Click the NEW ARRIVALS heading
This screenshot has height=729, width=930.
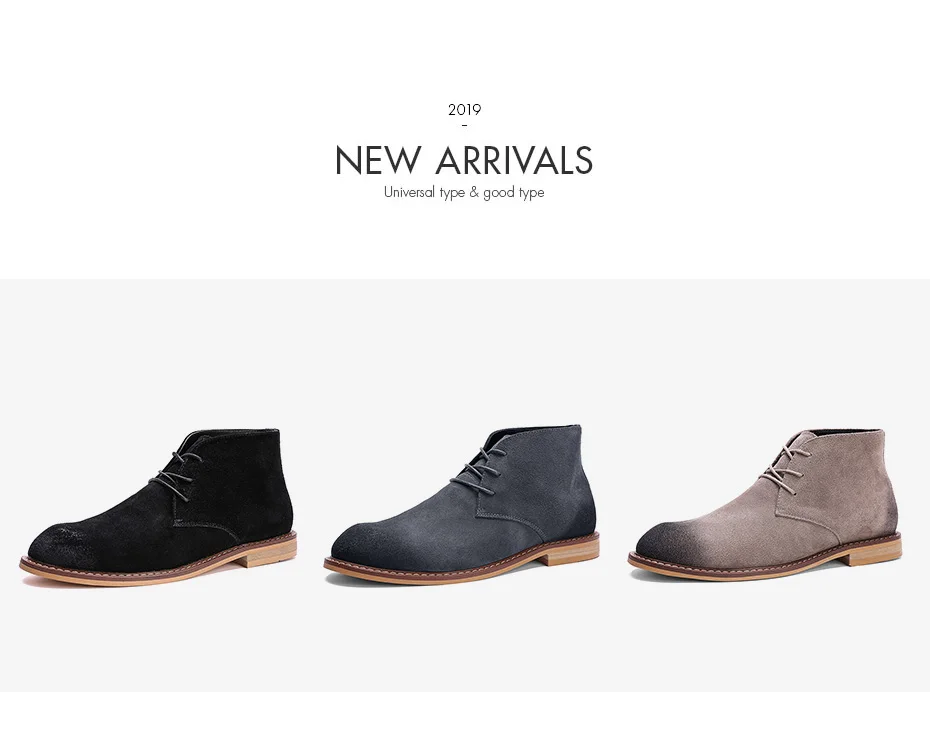pyautogui.click(x=464, y=160)
